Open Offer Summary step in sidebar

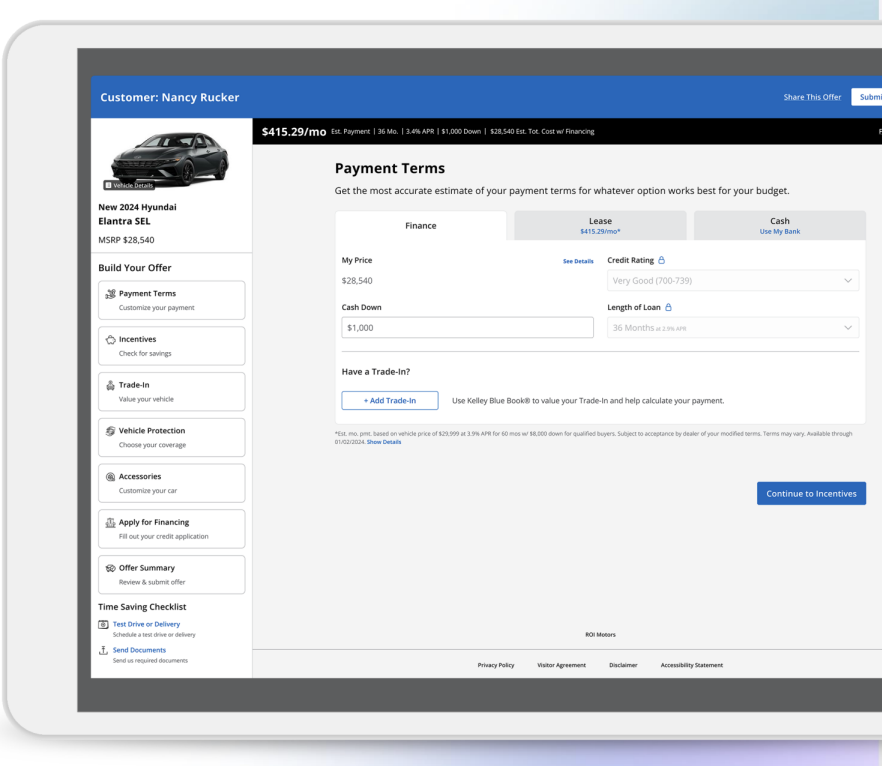click(x=172, y=575)
